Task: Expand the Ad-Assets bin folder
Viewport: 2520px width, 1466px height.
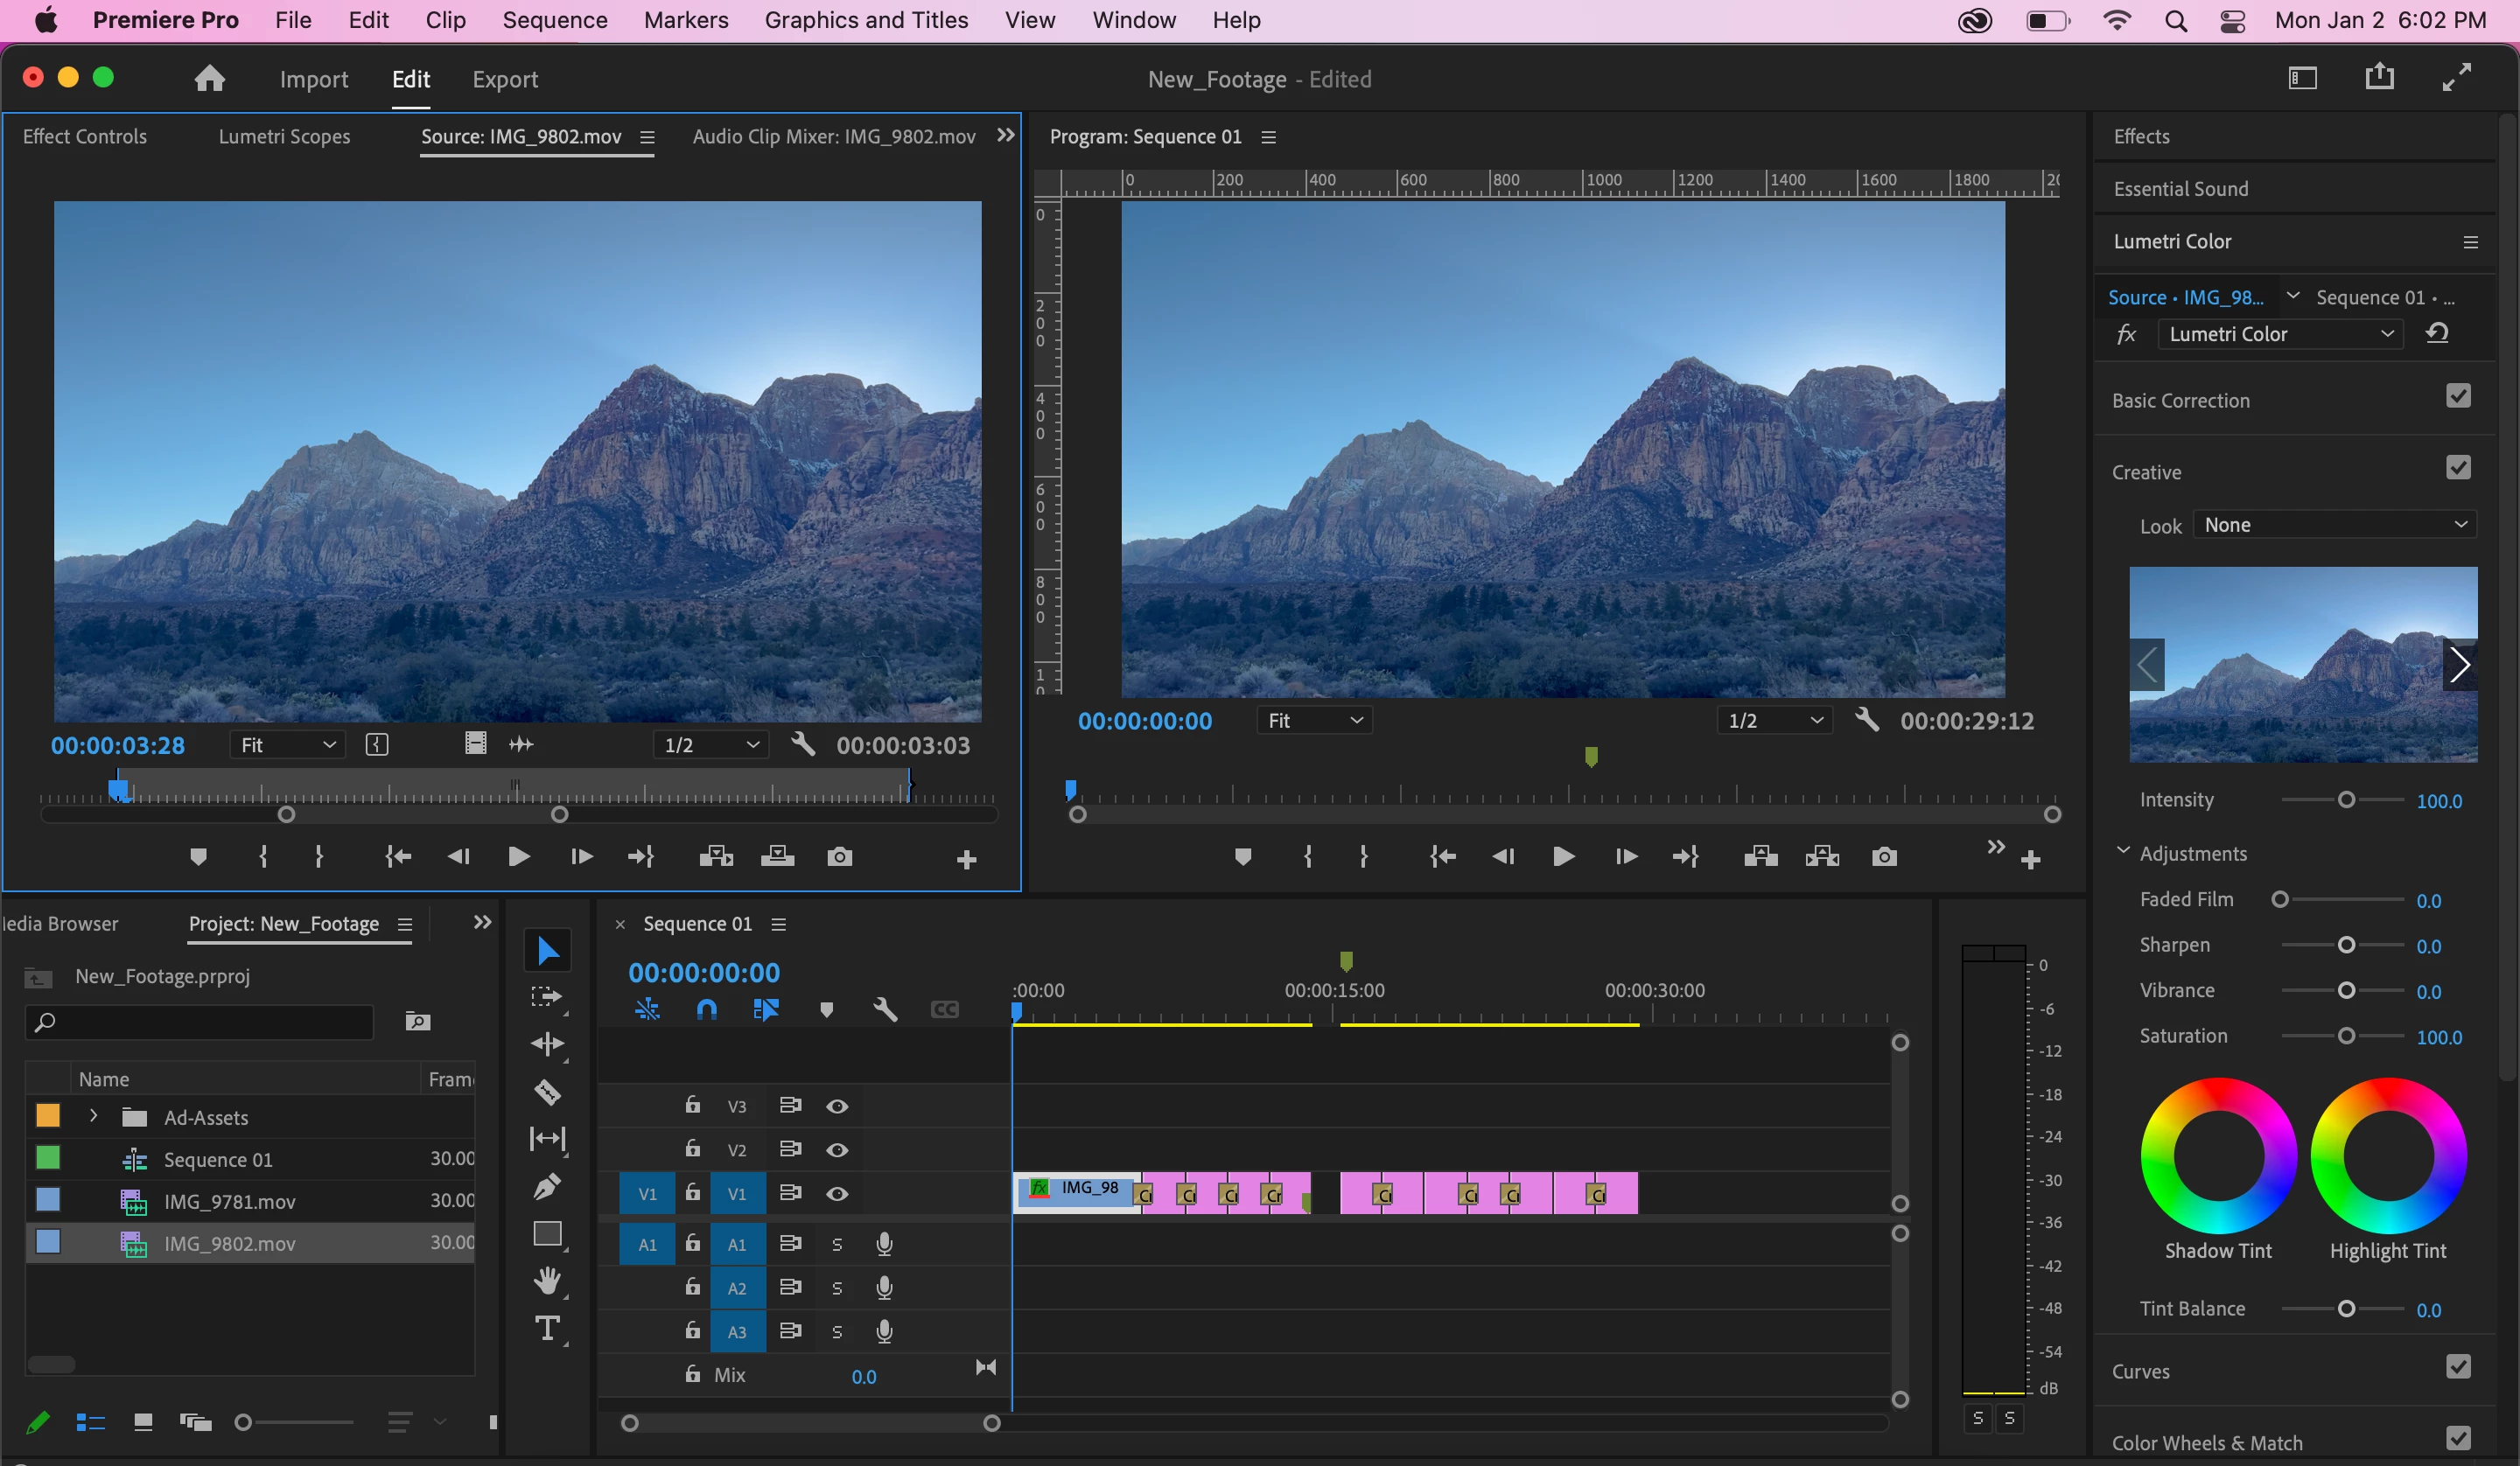Action: click(94, 1116)
